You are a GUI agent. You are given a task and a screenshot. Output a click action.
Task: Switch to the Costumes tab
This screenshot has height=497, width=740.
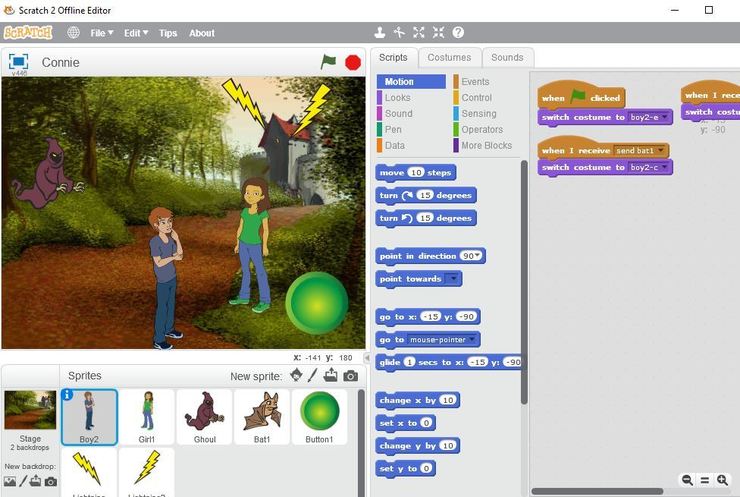click(449, 58)
